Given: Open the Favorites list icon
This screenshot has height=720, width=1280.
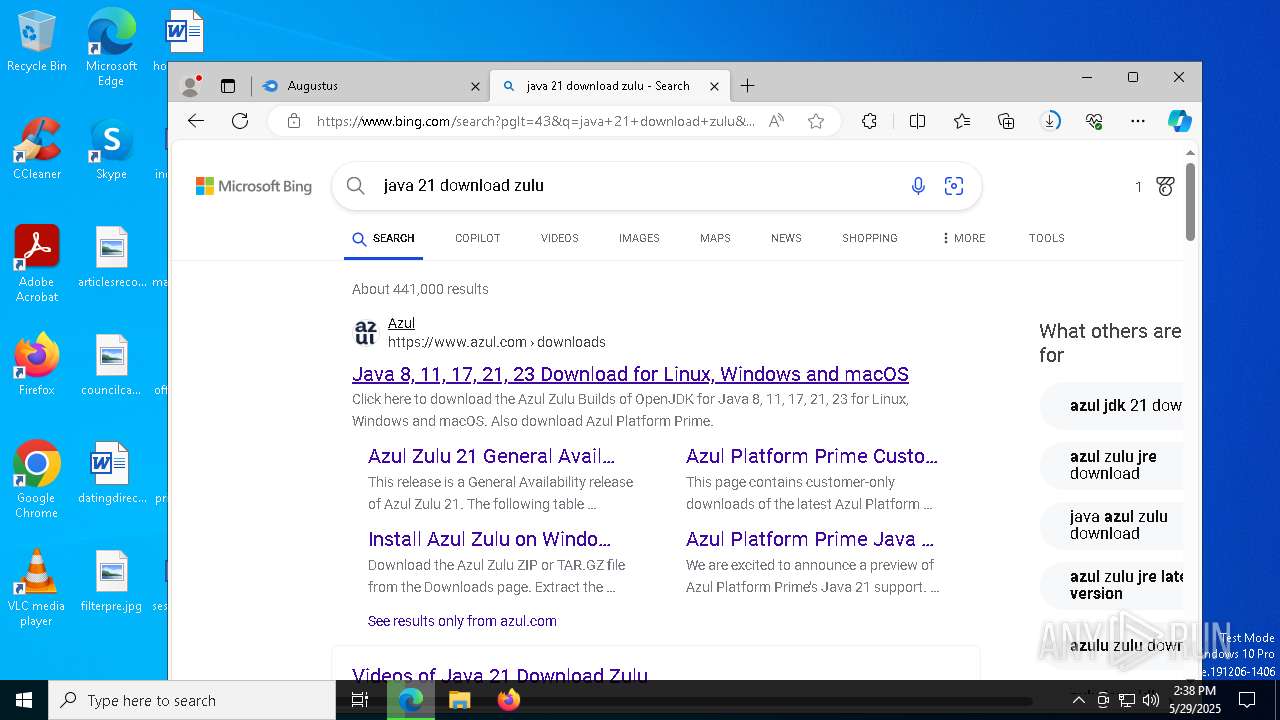Looking at the screenshot, I should (962, 121).
